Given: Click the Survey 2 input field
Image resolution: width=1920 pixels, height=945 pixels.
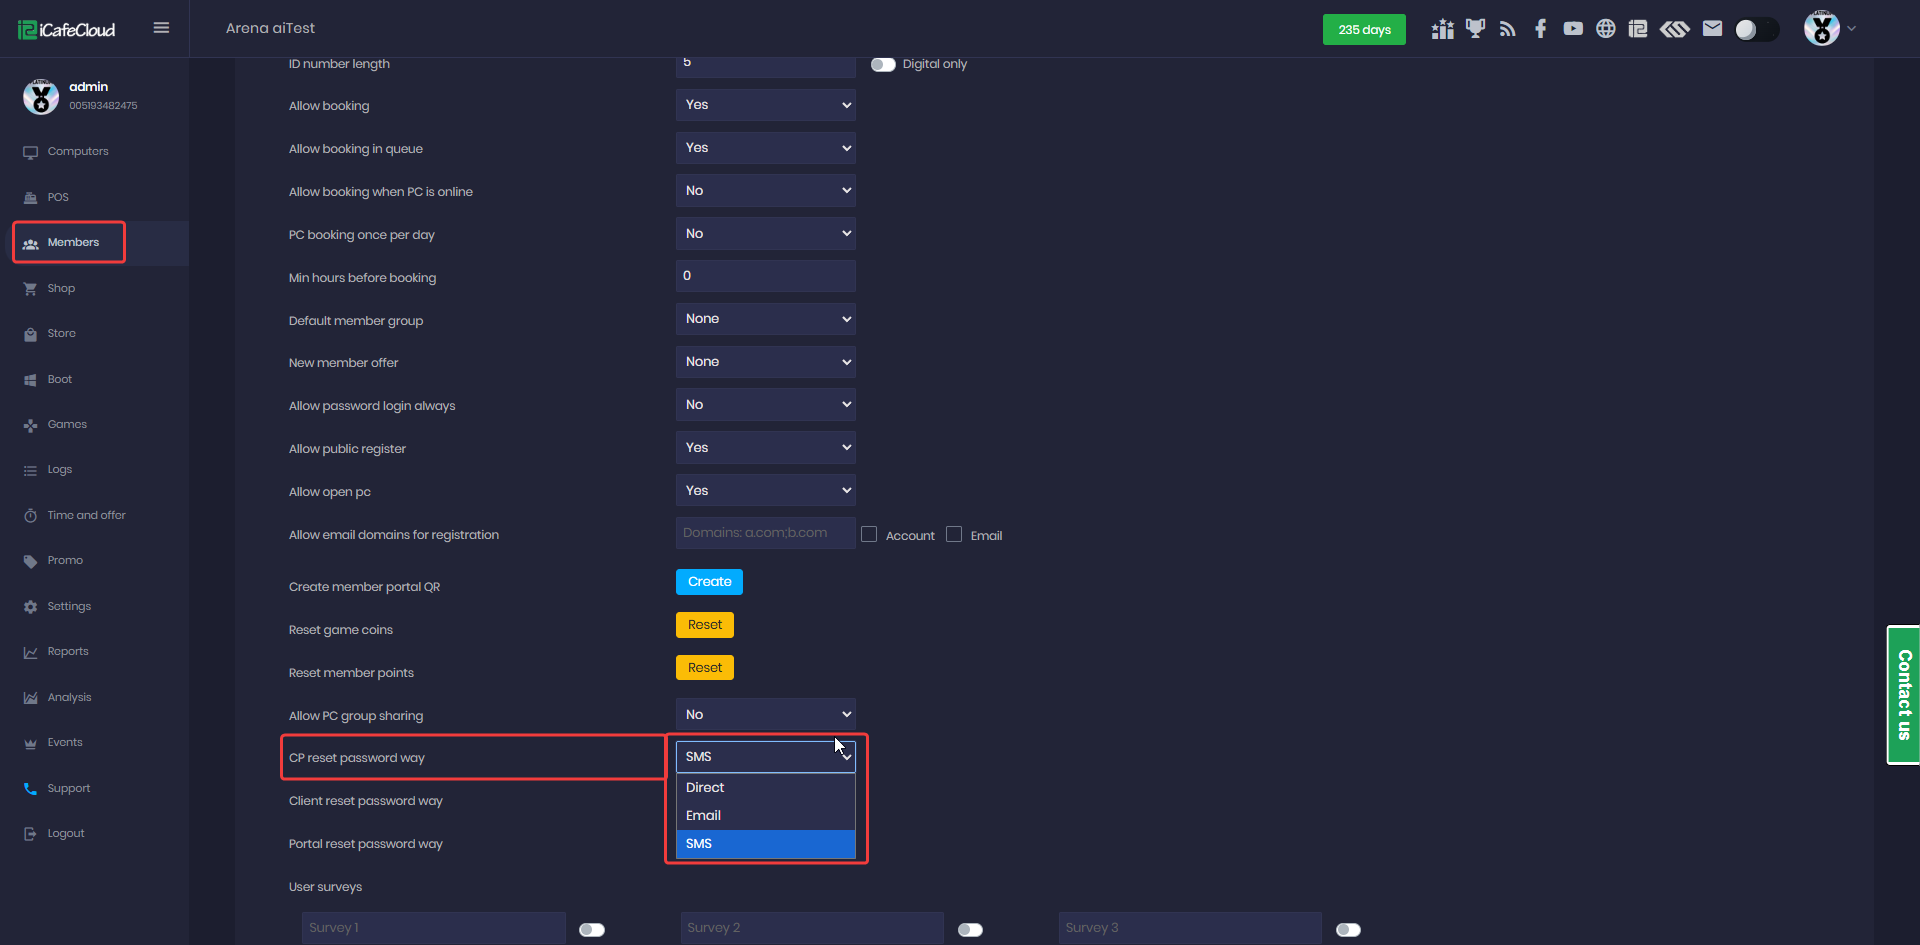Looking at the screenshot, I should [812, 928].
